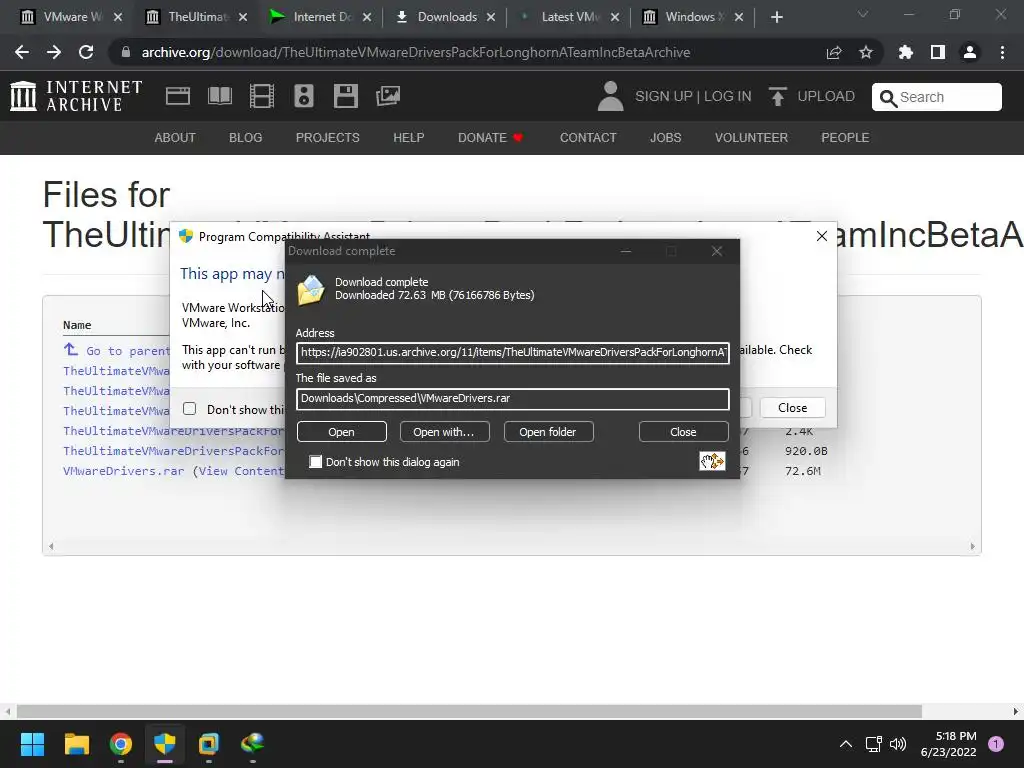The image size is (1024, 768).
Task: Open the Internet Archive audio speaker icon
Action: tap(304, 97)
